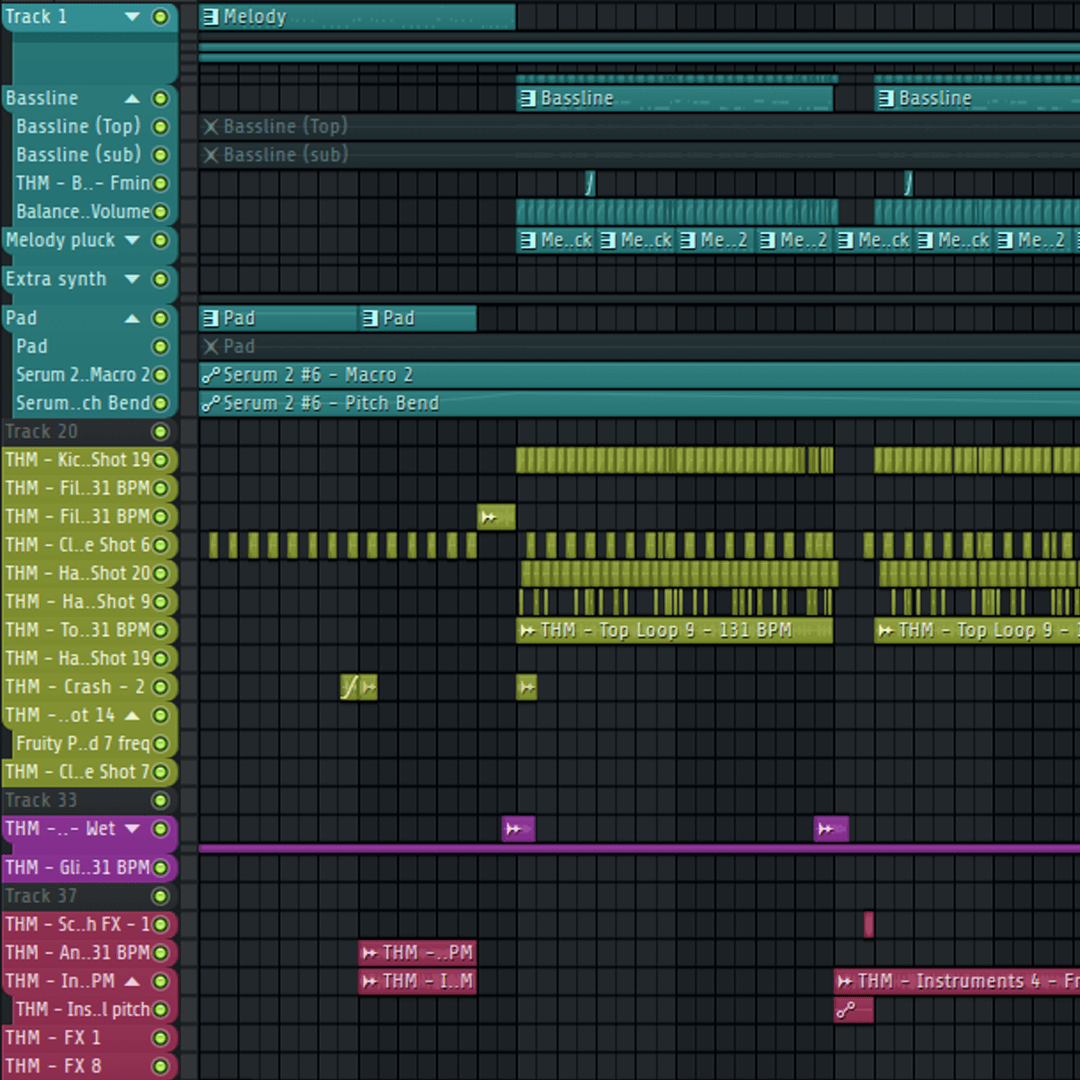The image size is (1080, 1080).
Task: Click waveform icon on THM - Instruments 4 clip
Action: (x=846, y=981)
